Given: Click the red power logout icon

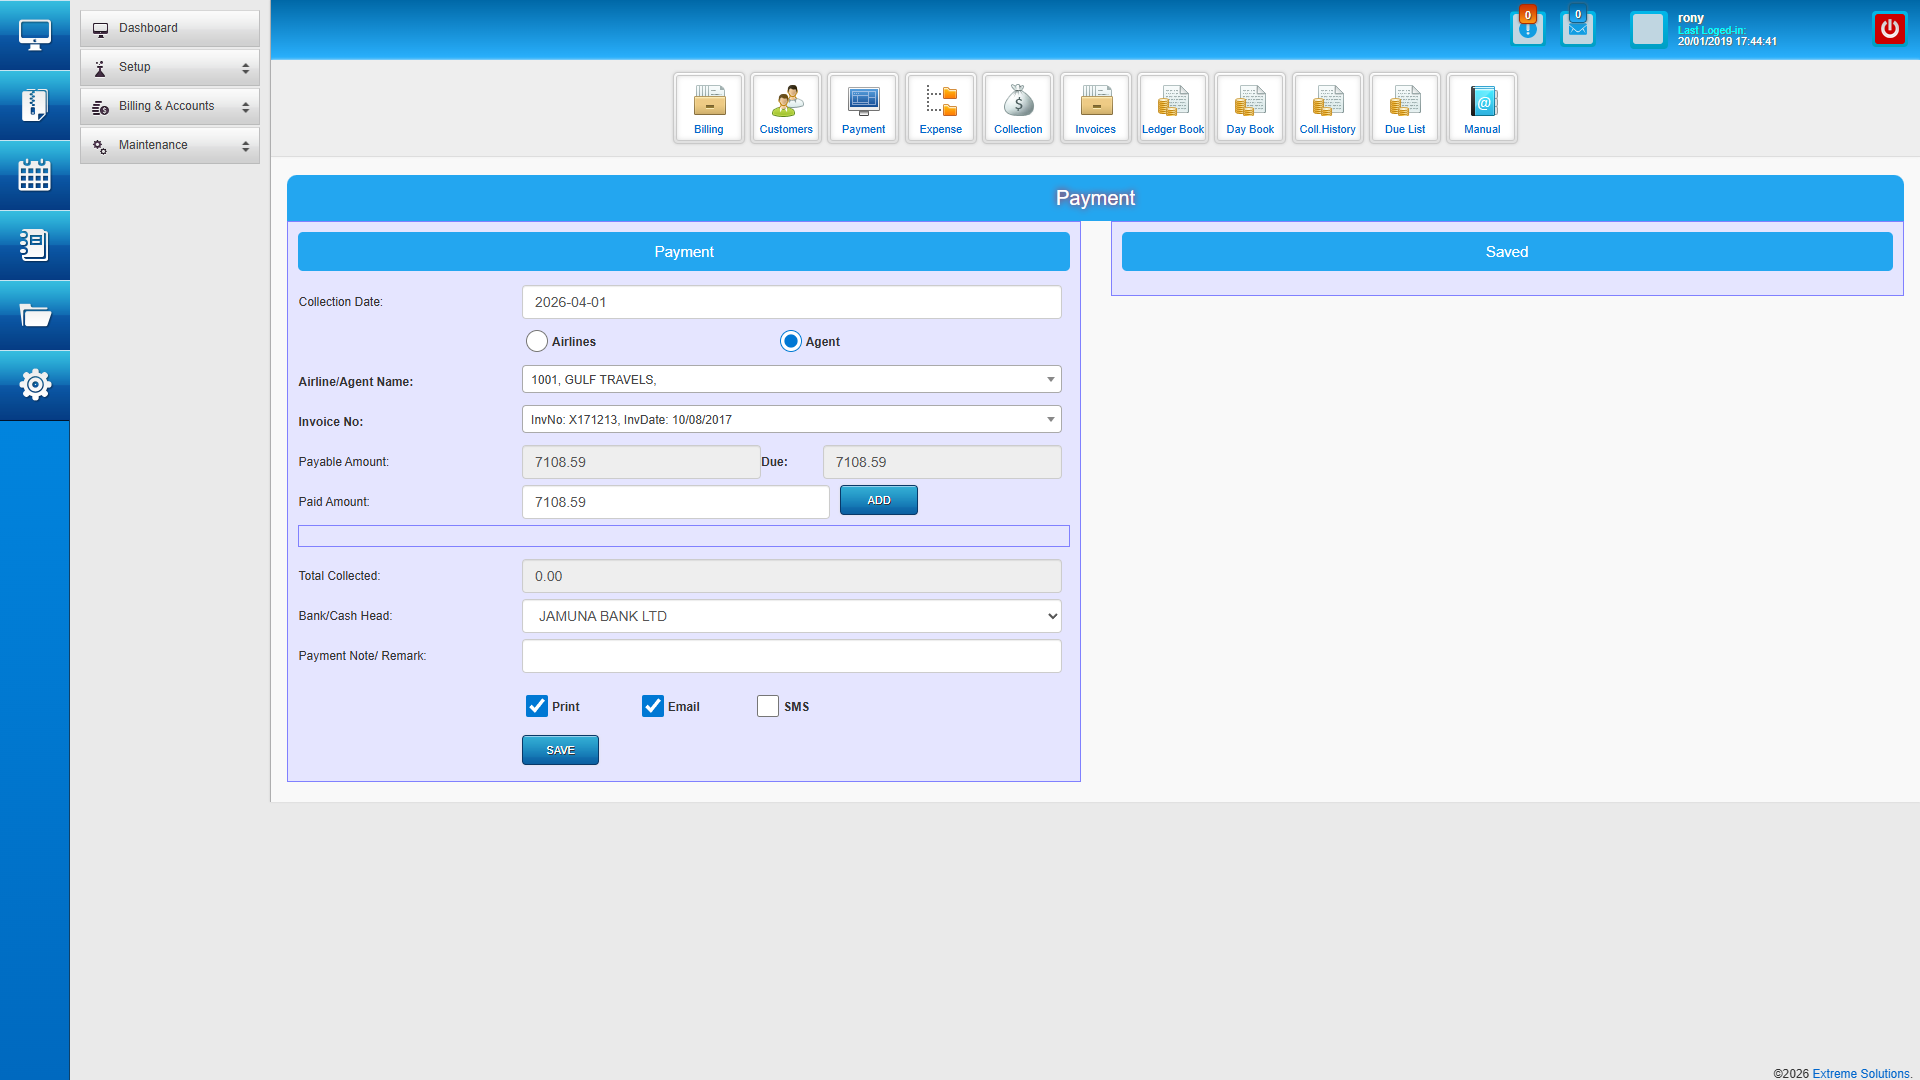Looking at the screenshot, I should 1889,29.
